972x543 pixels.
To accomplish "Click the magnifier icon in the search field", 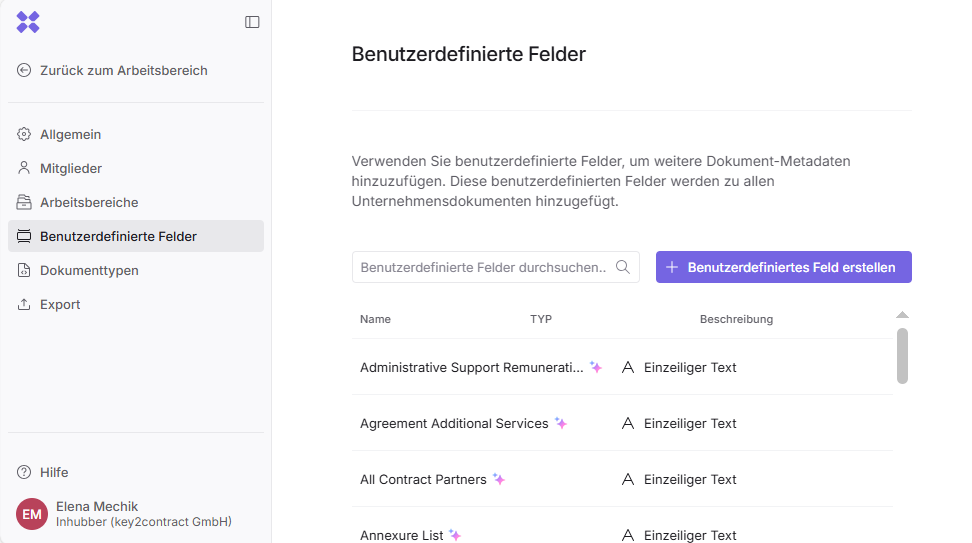I will [623, 267].
